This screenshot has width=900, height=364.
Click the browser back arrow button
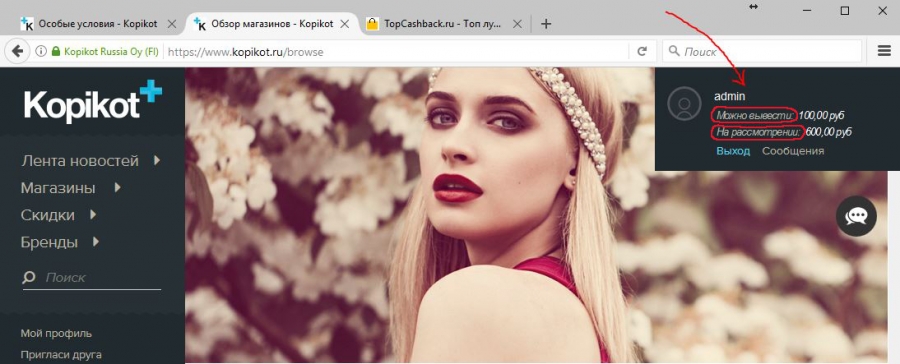click(x=17, y=52)
